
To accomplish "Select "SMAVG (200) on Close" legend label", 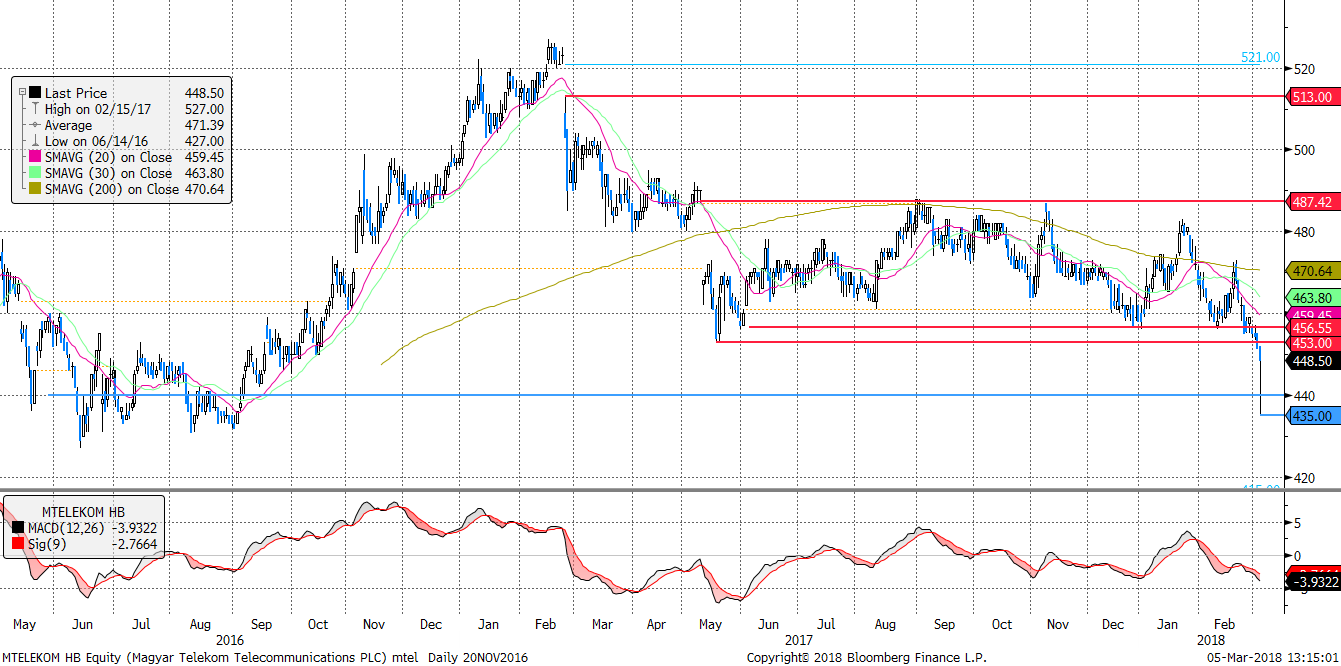I will pos(112,189).
